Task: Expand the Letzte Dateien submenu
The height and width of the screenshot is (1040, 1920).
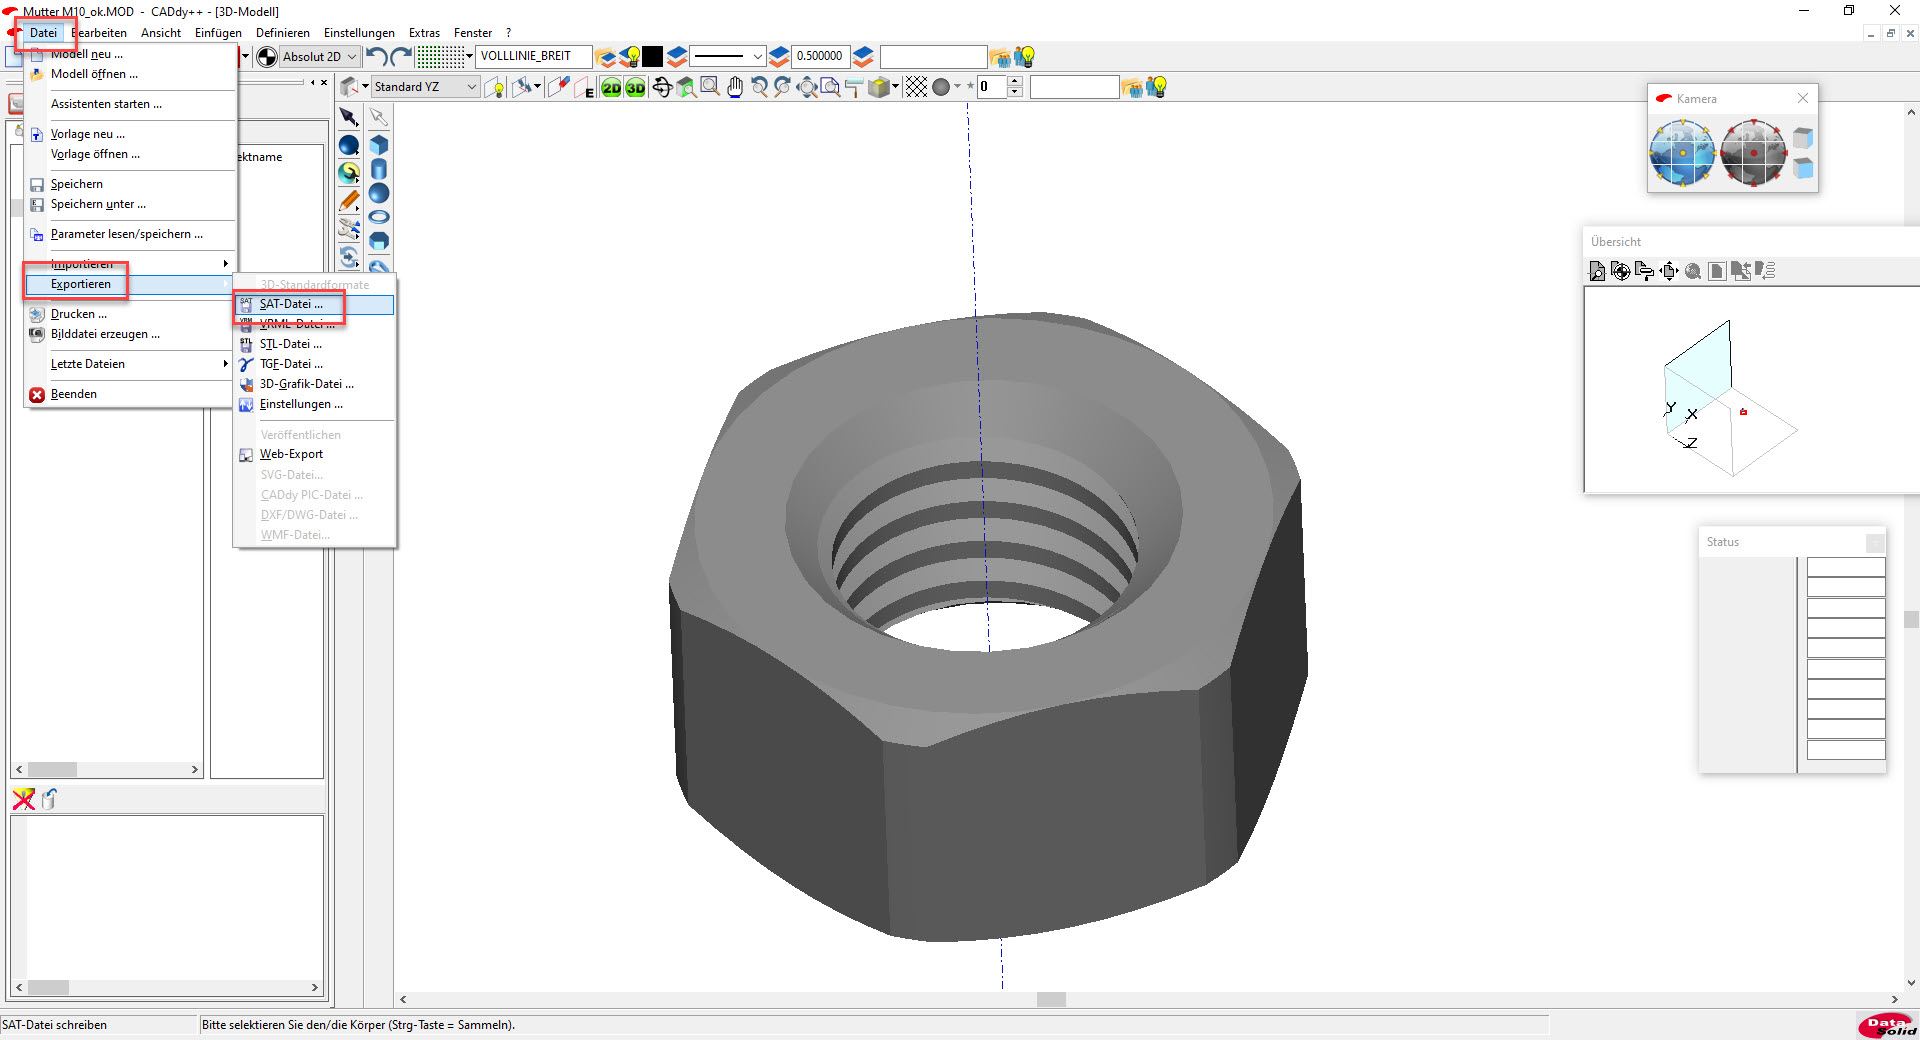Action: [x=130, y=364]
